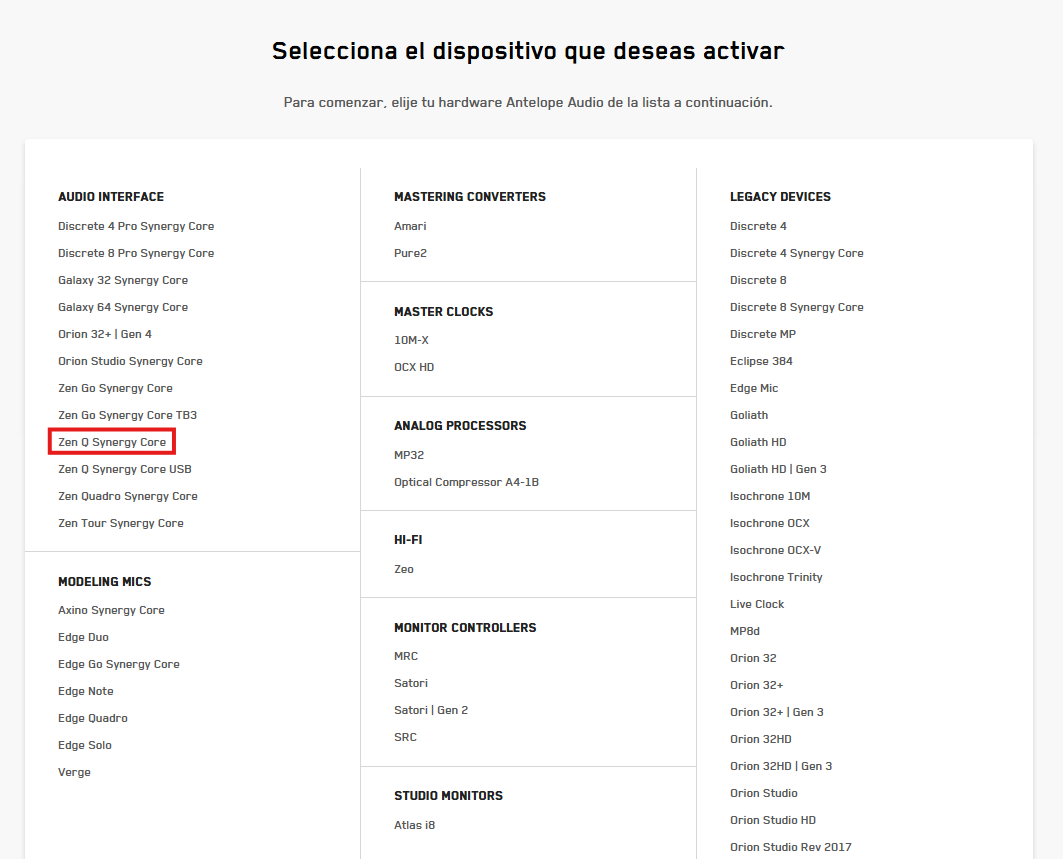Open Orion 32+ | Gen 4 link
This screenshot has width=1063, height=859.
tap(104, 334)
